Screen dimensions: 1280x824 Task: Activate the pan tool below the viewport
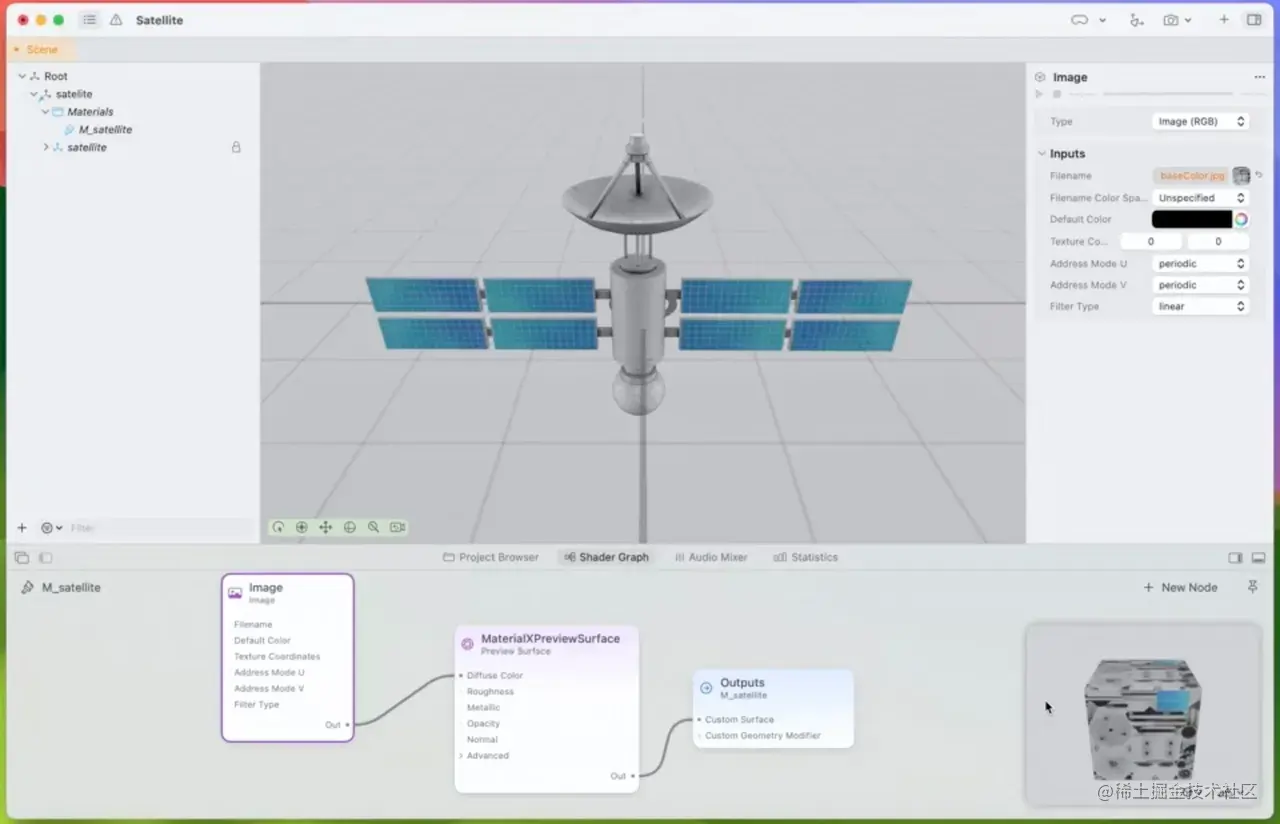(x=326, y=527)
